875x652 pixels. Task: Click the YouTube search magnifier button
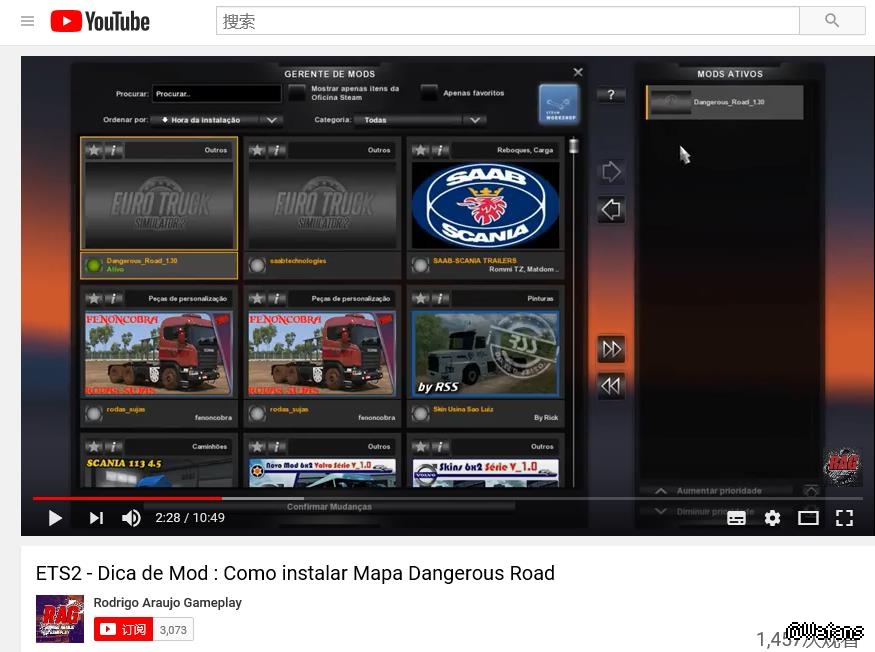pos(831,21)
